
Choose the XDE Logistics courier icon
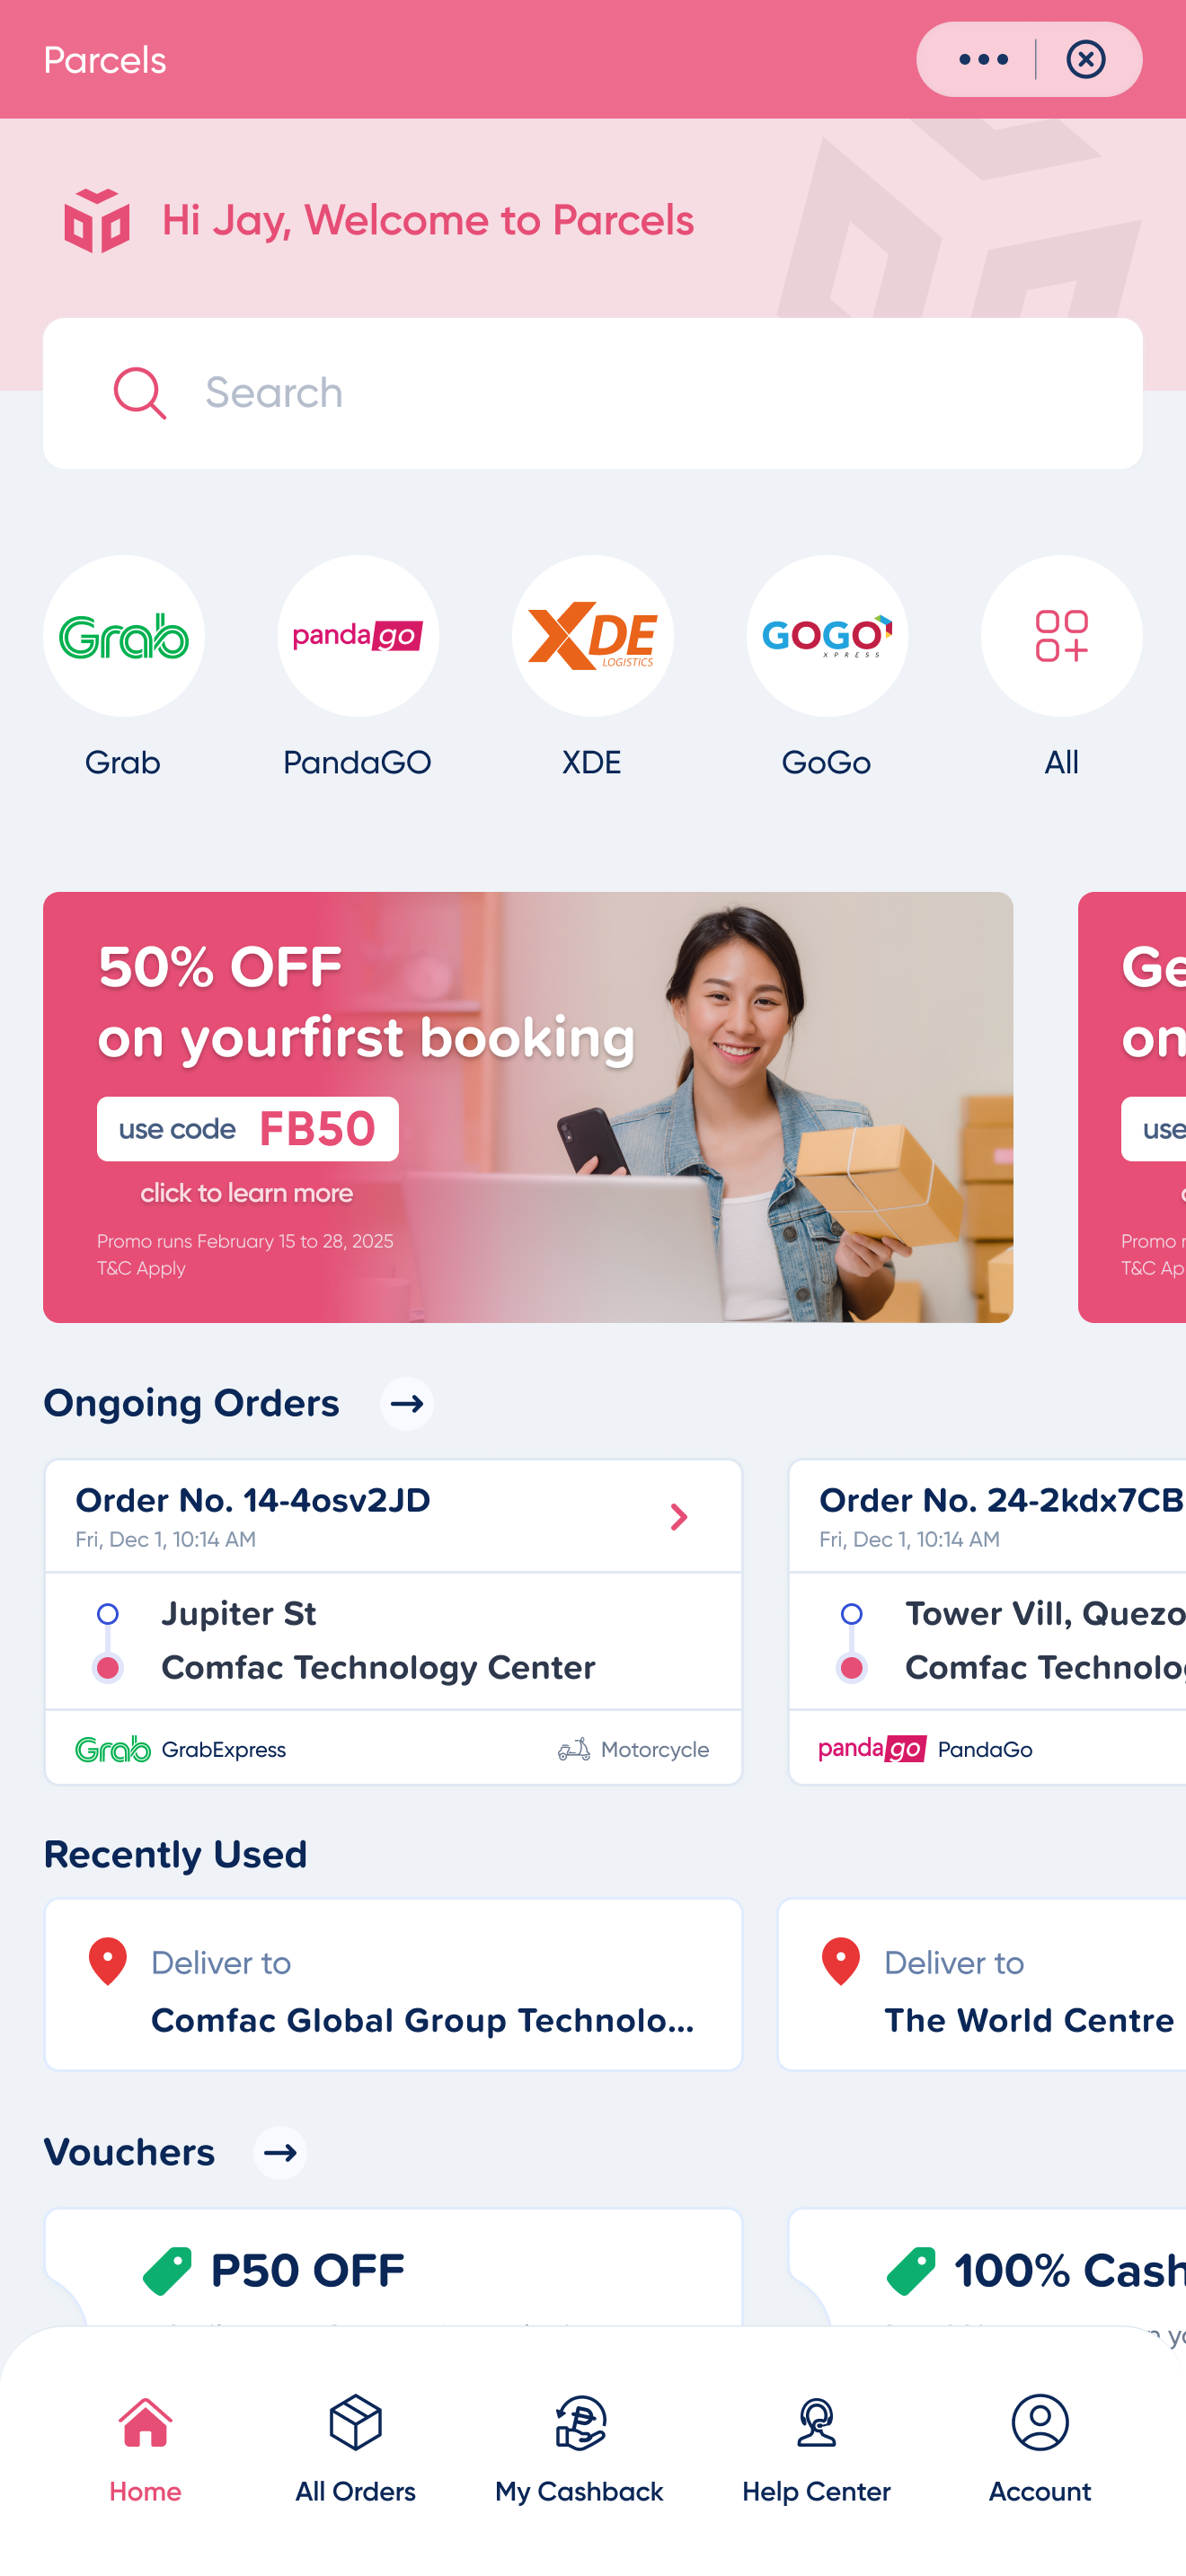point(592,636)
